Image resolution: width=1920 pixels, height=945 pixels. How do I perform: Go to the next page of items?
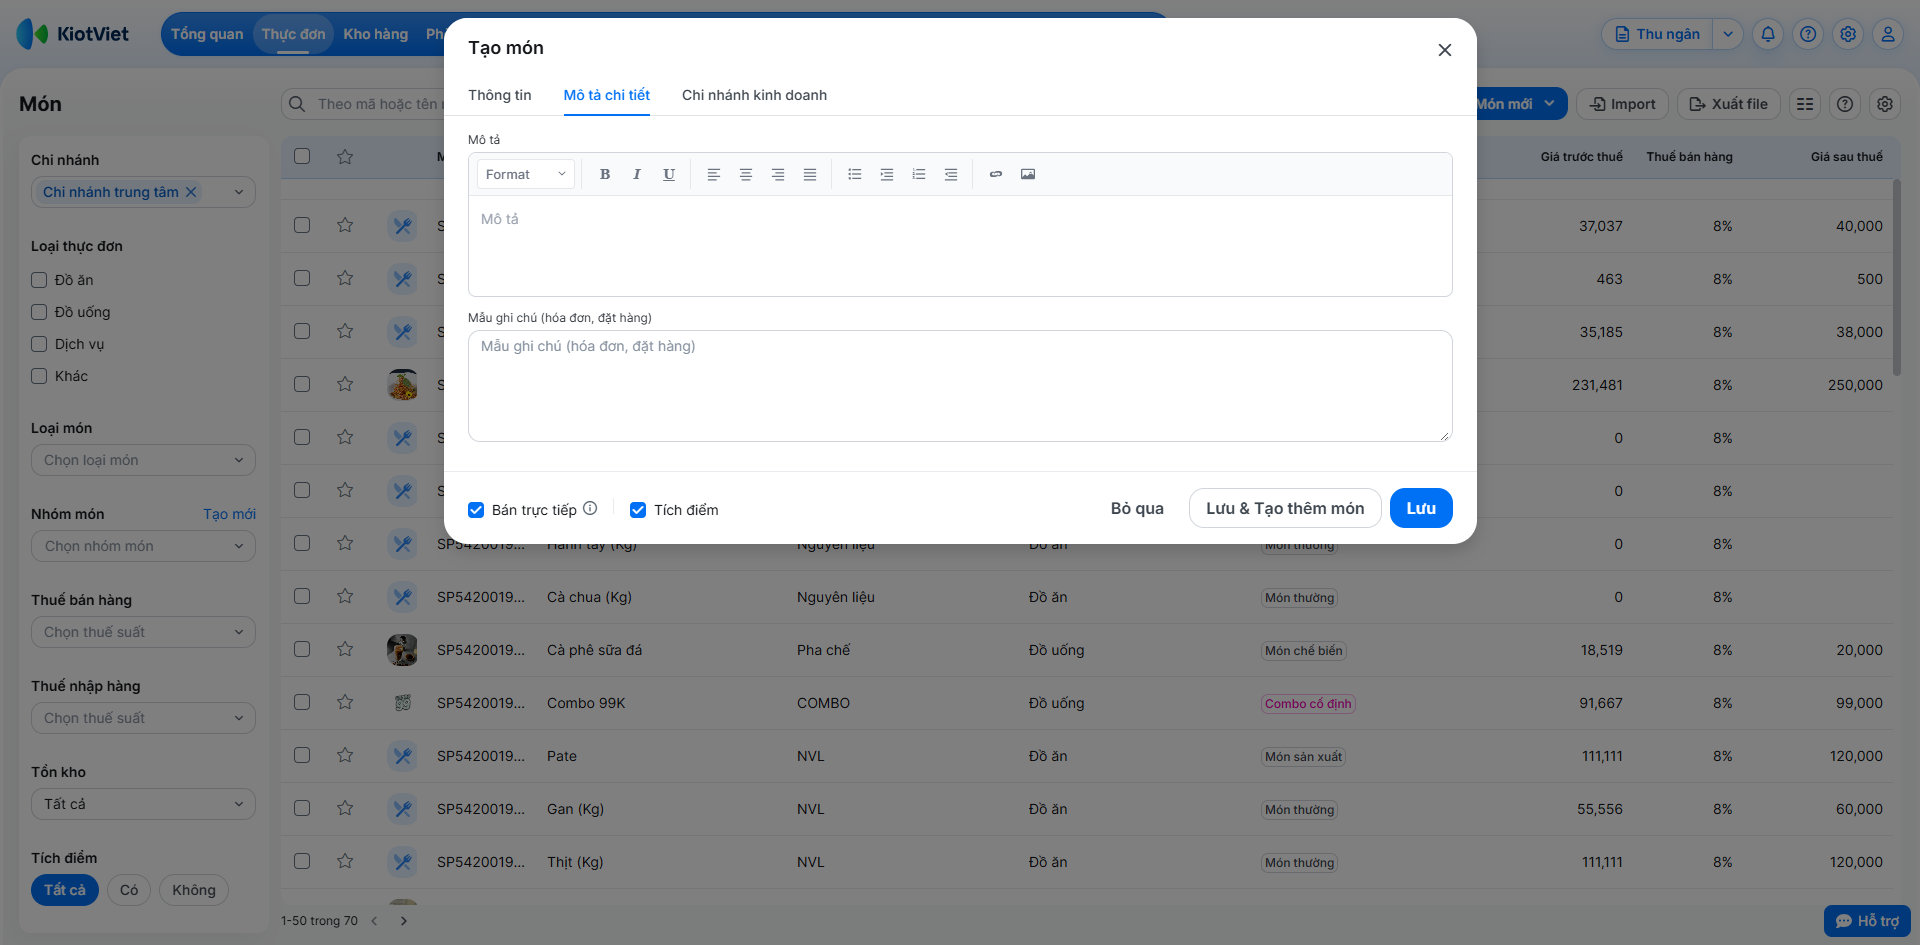(x=404, y=921)
